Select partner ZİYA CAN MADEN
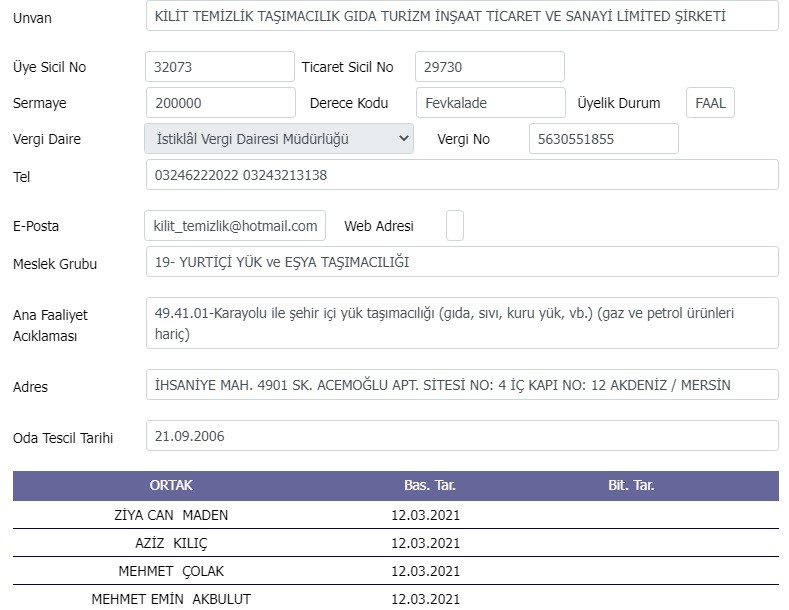The height and width of the screenshot is (610, 789). (x=171, y=515)
